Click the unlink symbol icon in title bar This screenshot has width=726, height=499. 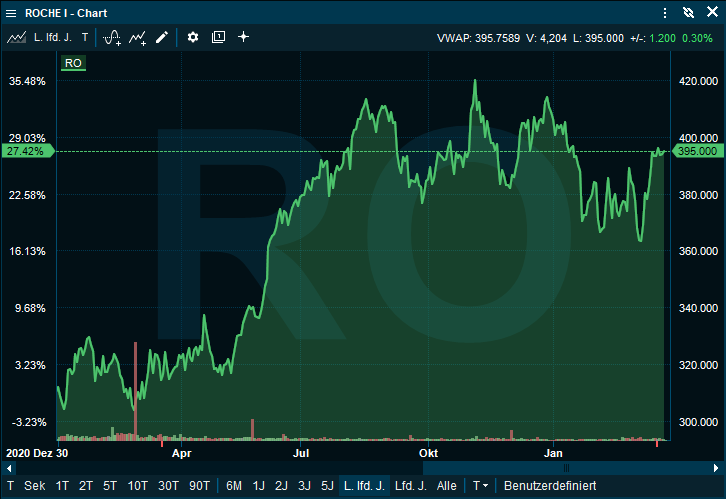(x=688, y=13)
